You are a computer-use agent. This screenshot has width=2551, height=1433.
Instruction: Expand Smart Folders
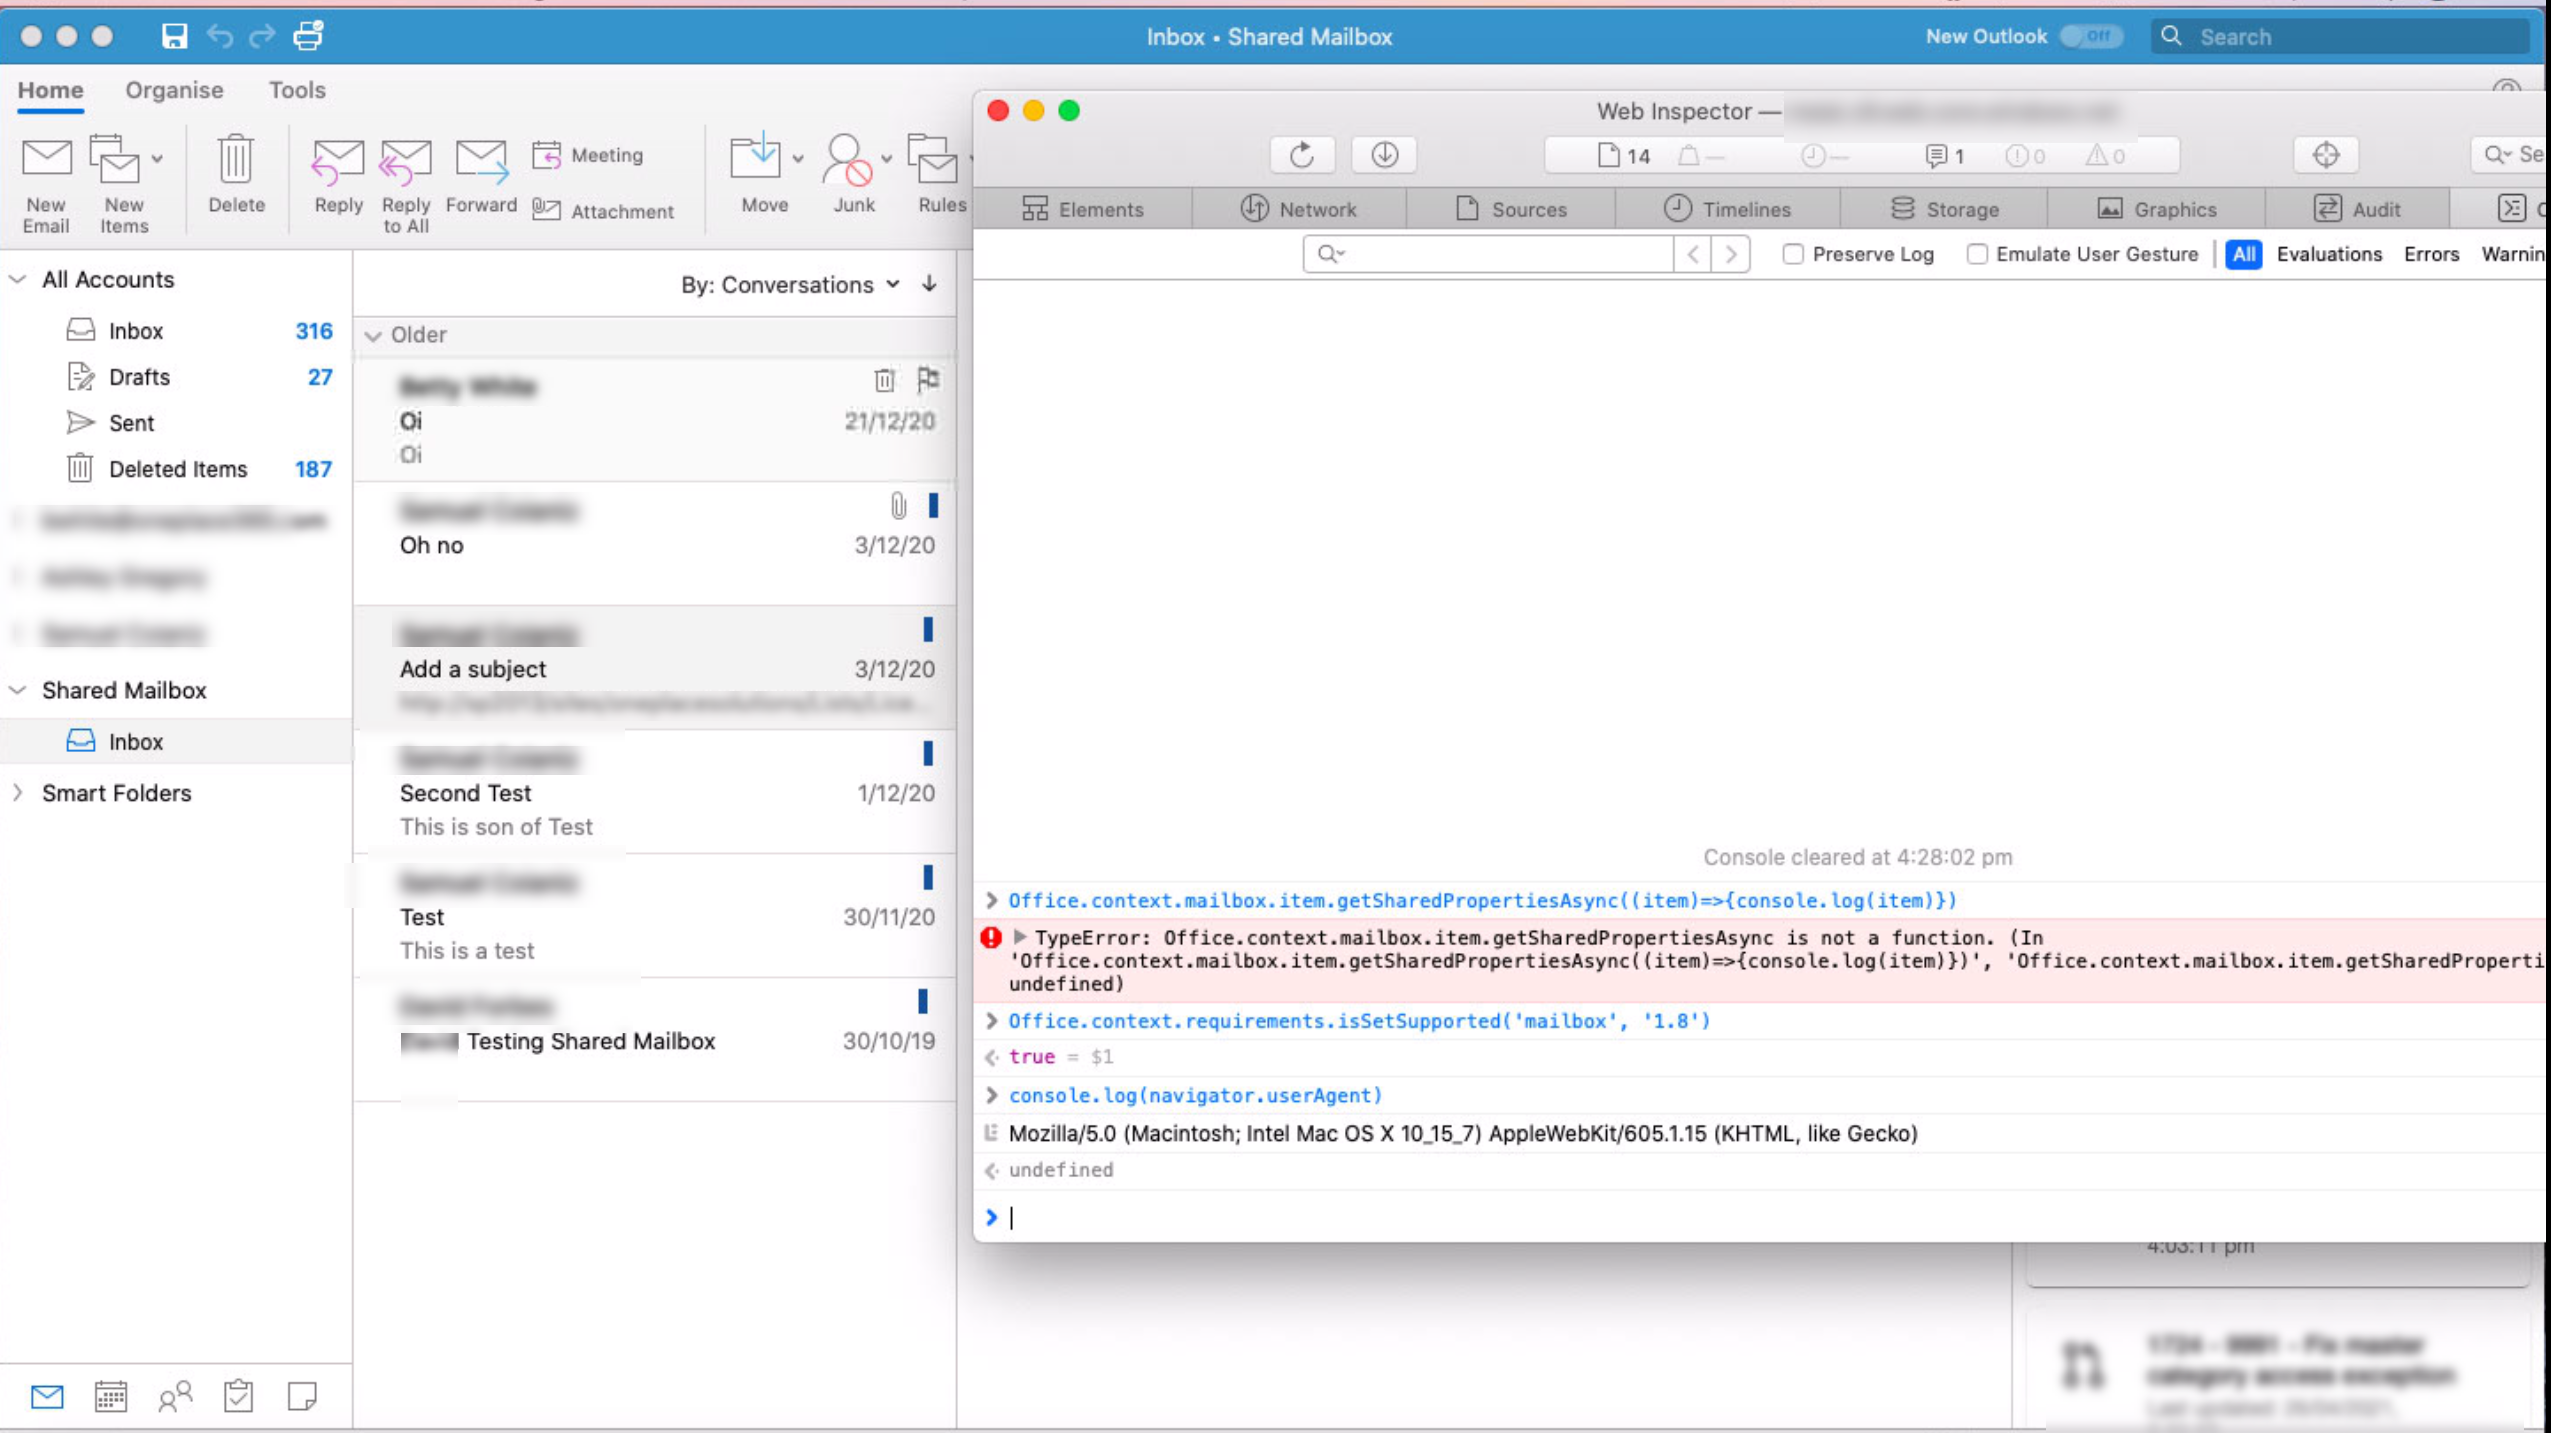pos(16,793)
